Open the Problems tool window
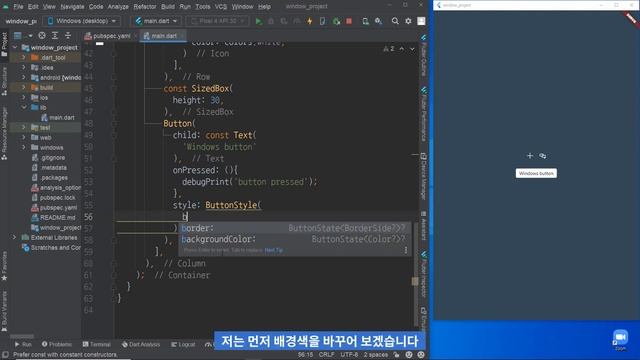The height and width of the screenshot is (360, 640). pyautogui.click(x=57, y=344)
